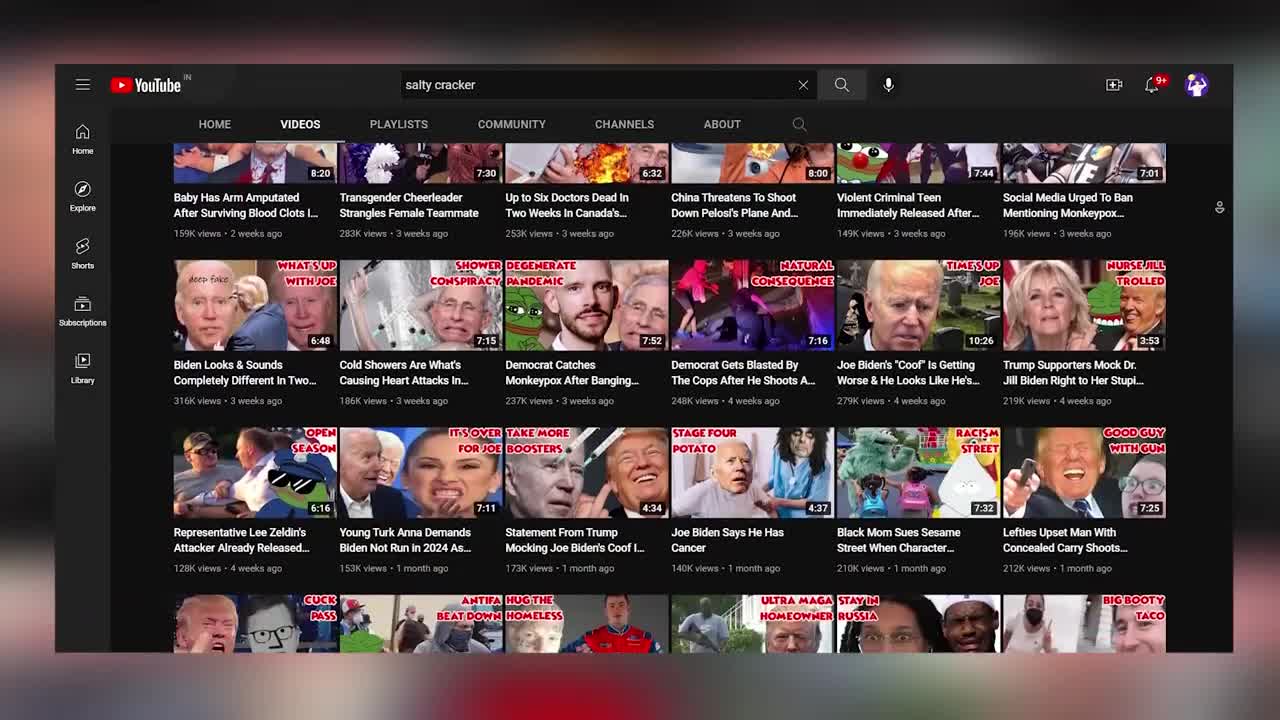The height and width of the screenshot is (720, 1280).
Task: Play the 'Racism Street' thumbnail
Action: (919, 473)
